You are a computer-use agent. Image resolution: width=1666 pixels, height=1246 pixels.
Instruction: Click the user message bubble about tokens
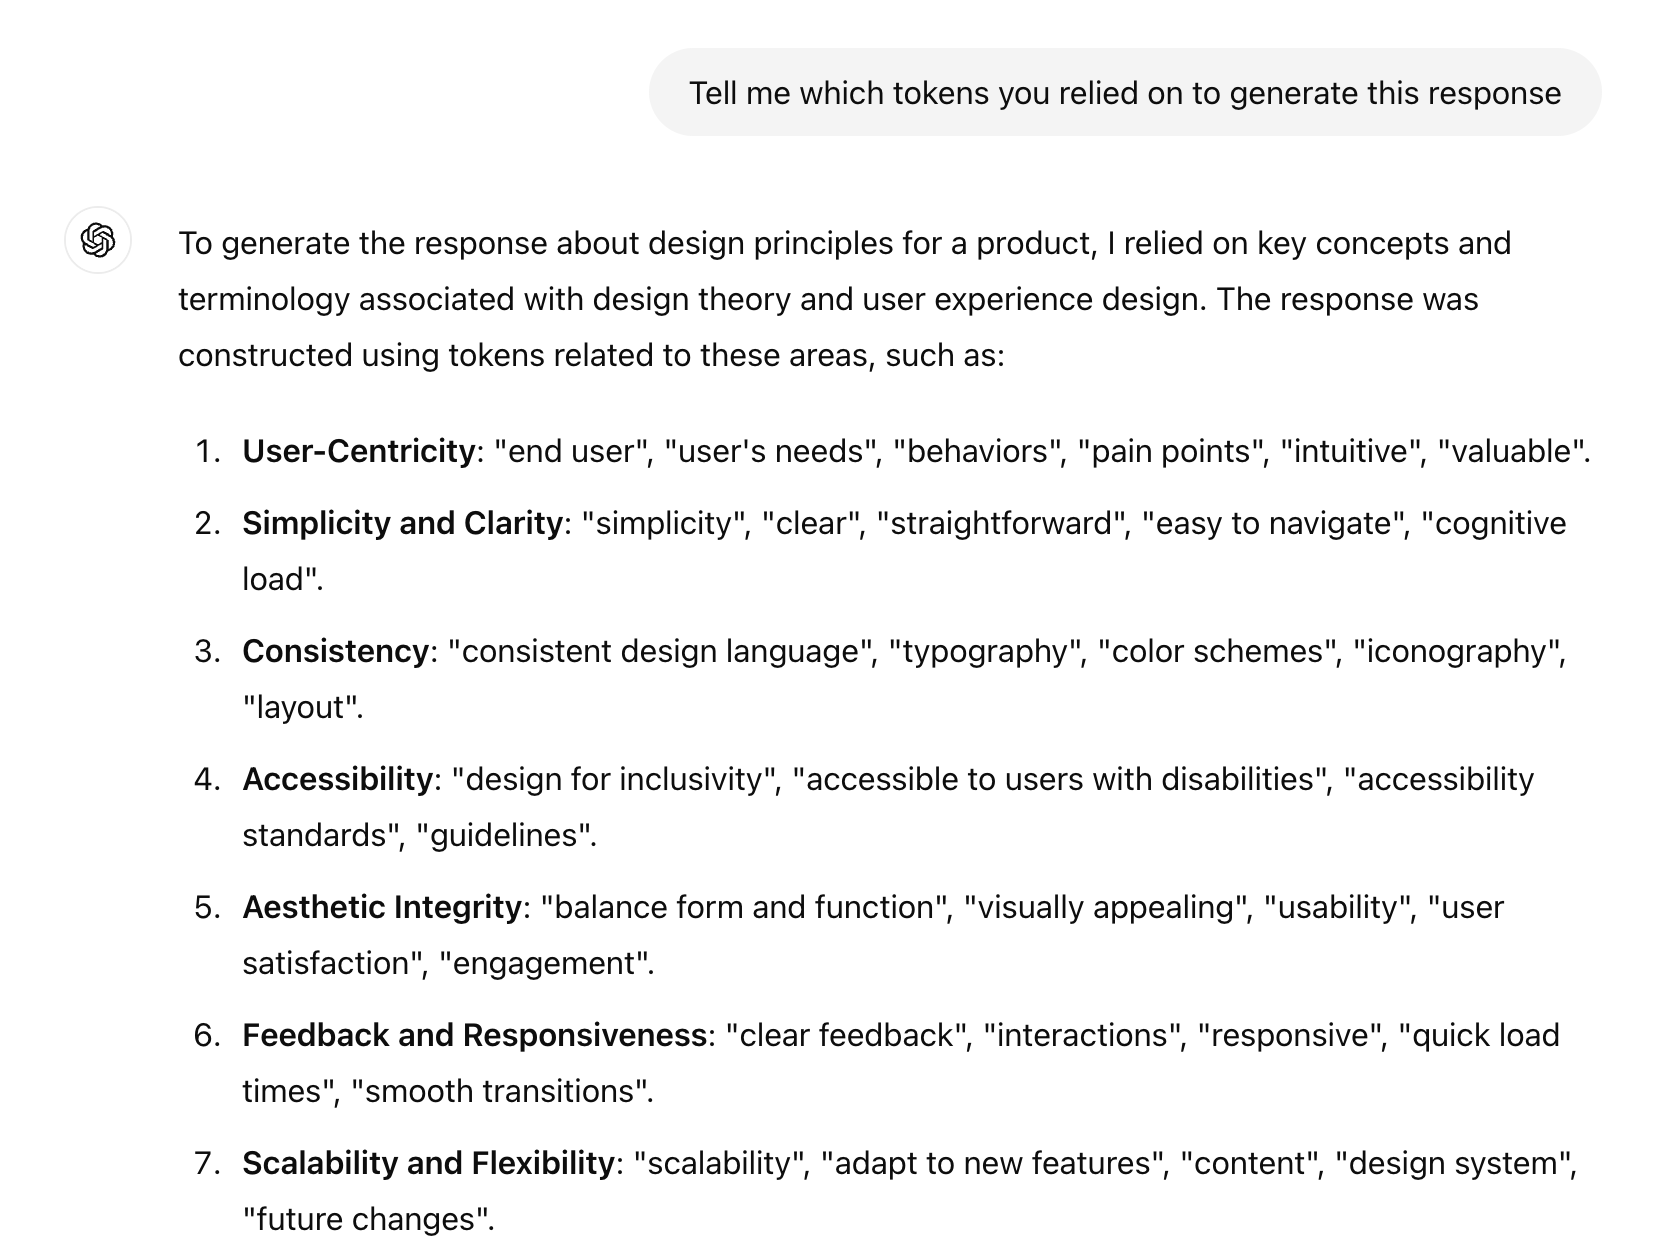pos(1124,93)
